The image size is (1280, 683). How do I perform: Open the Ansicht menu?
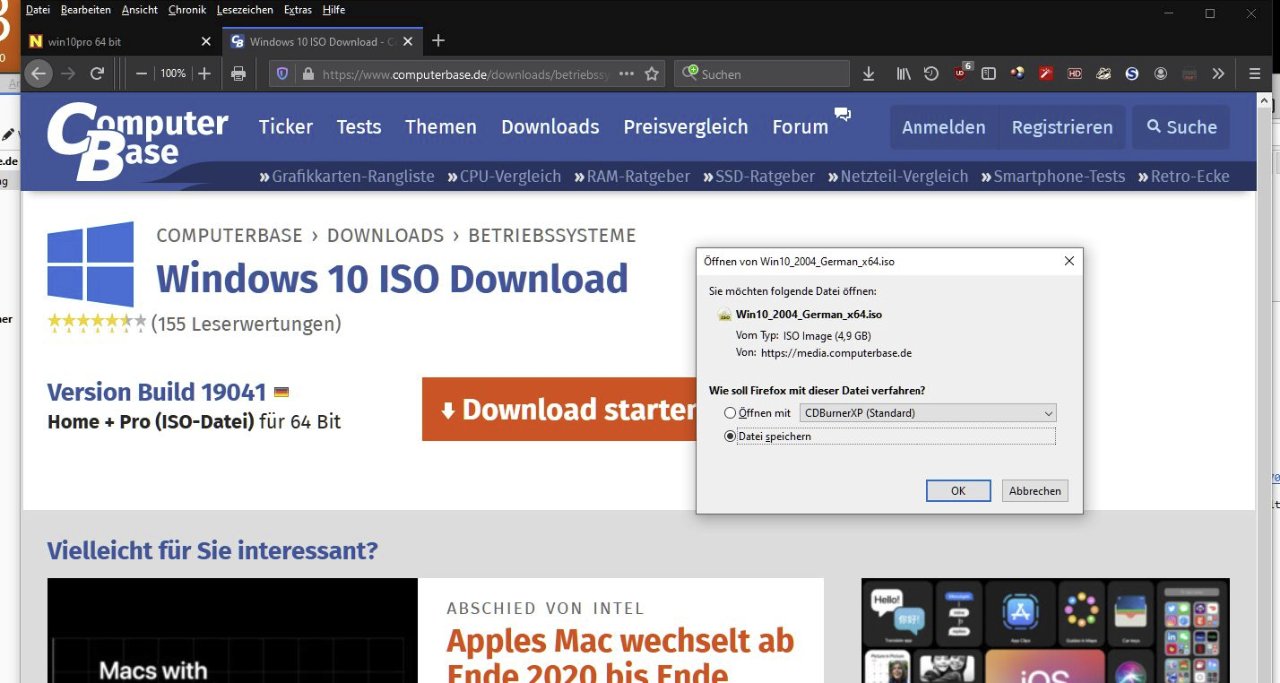140,10
